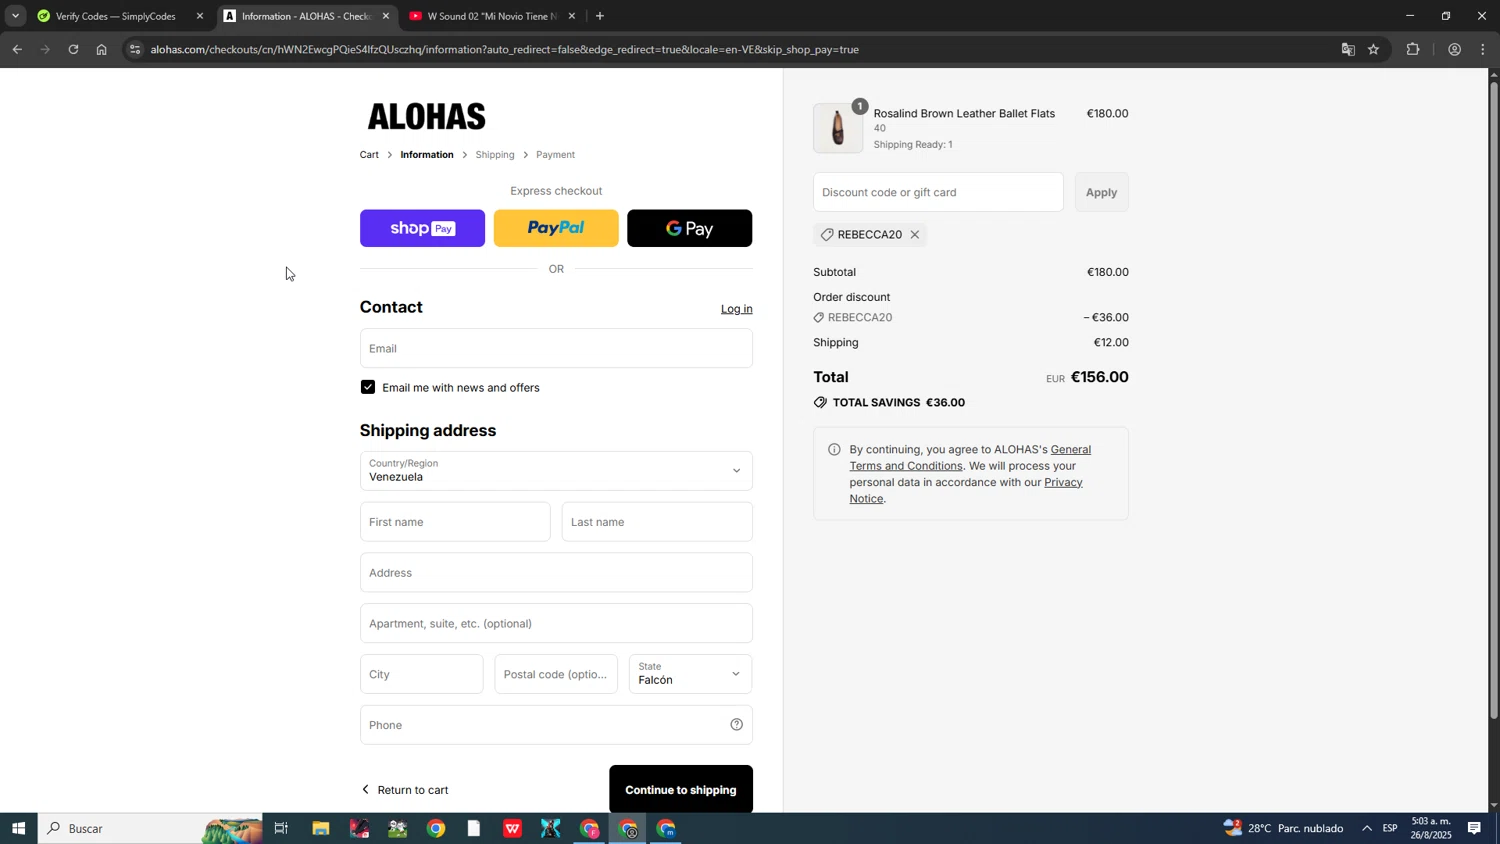Focus Apartment, suite optional field

click(556, 623)
